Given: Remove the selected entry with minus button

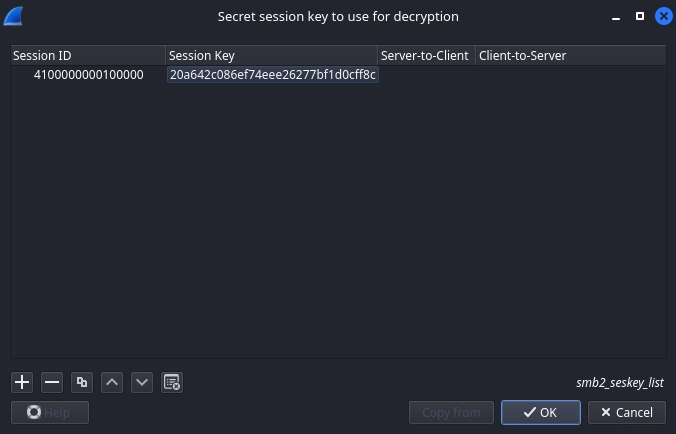Looking at the screenshot, I should click(x=52, y=382).
